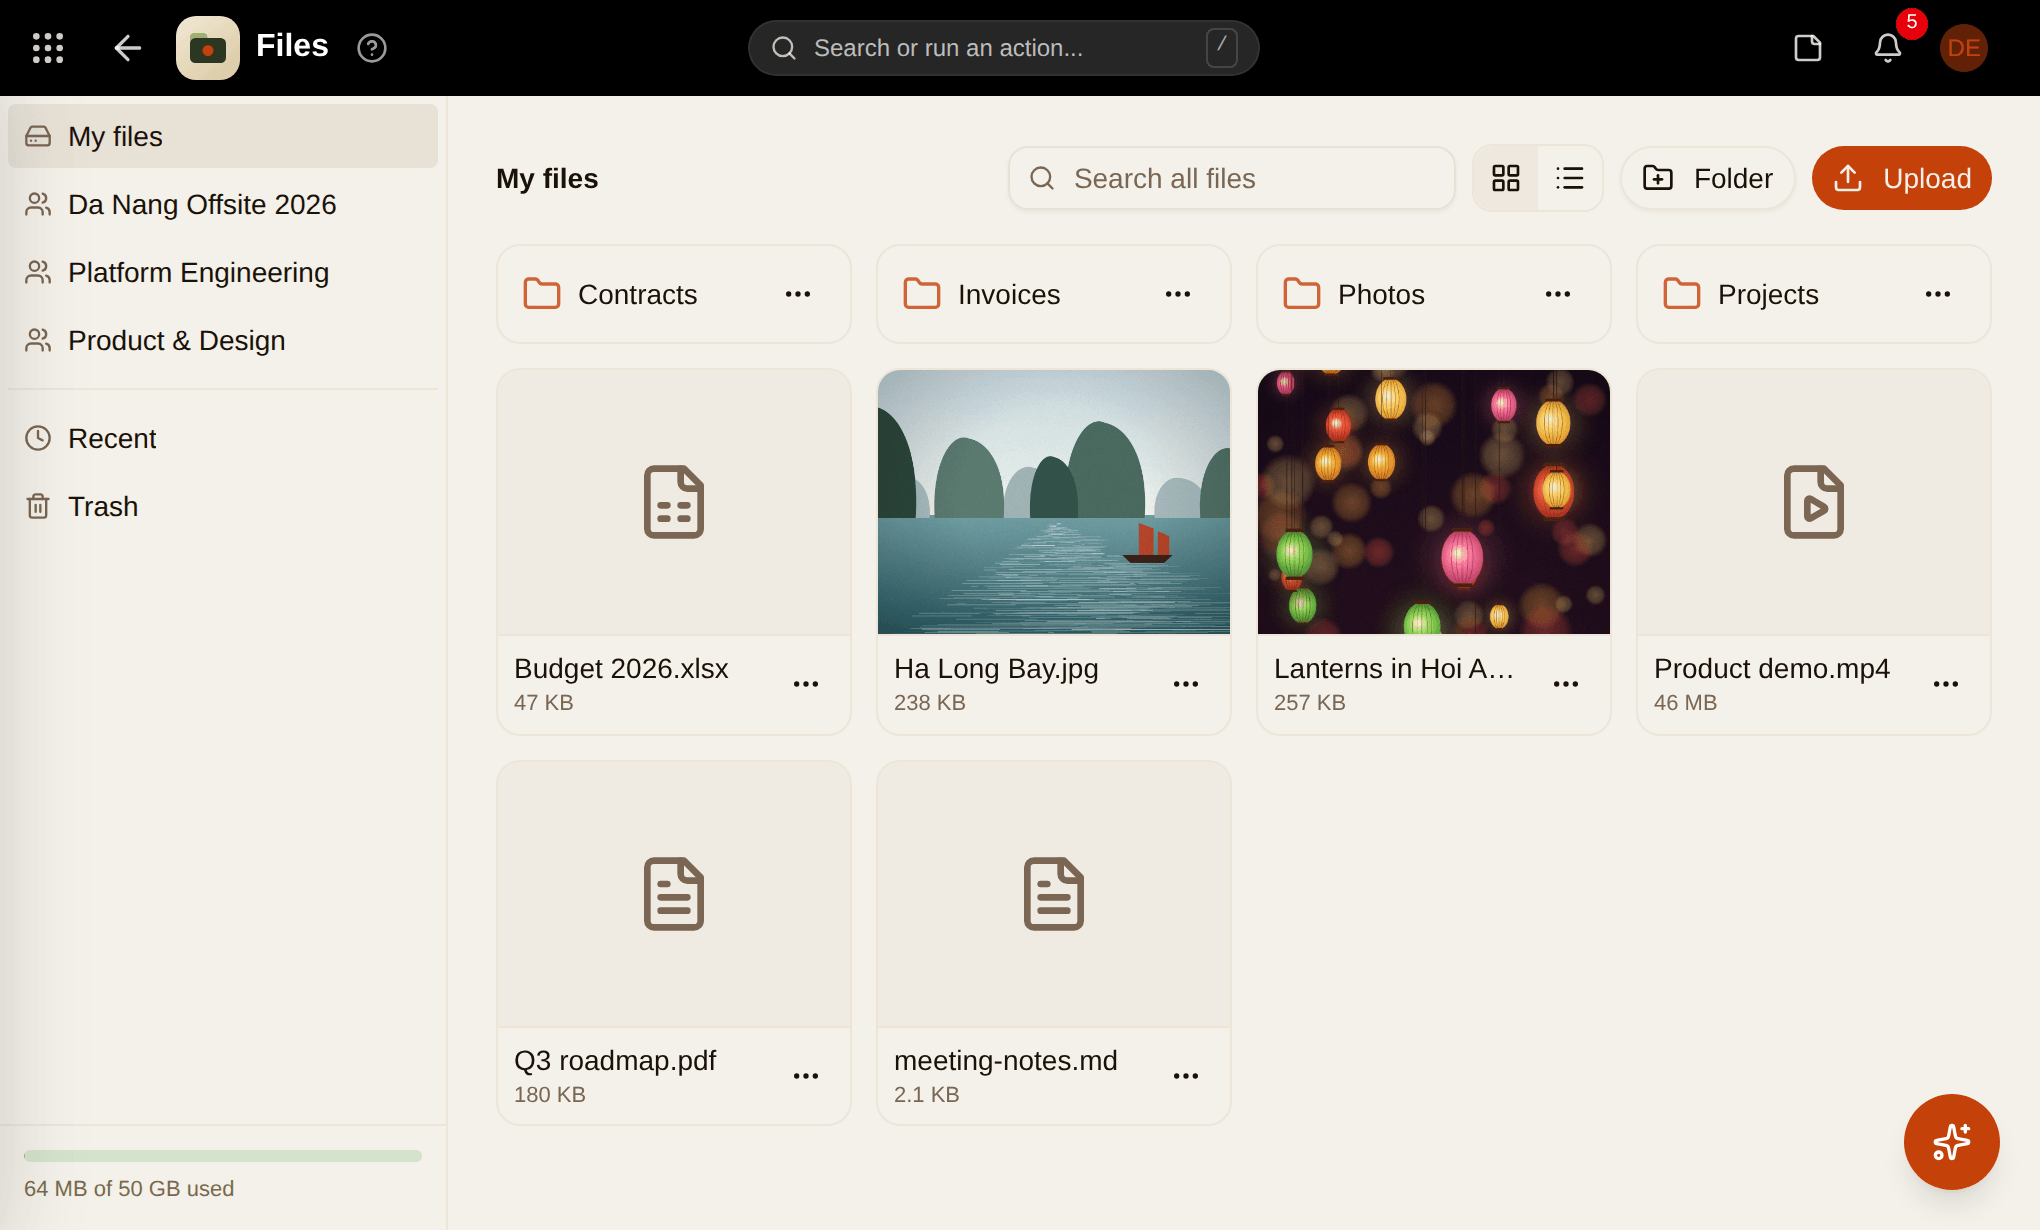Image resolution: width=2040 pixels, height=1230 pixels.
Task: Open more options for Invoices folder
Action: click(1178, 294)
